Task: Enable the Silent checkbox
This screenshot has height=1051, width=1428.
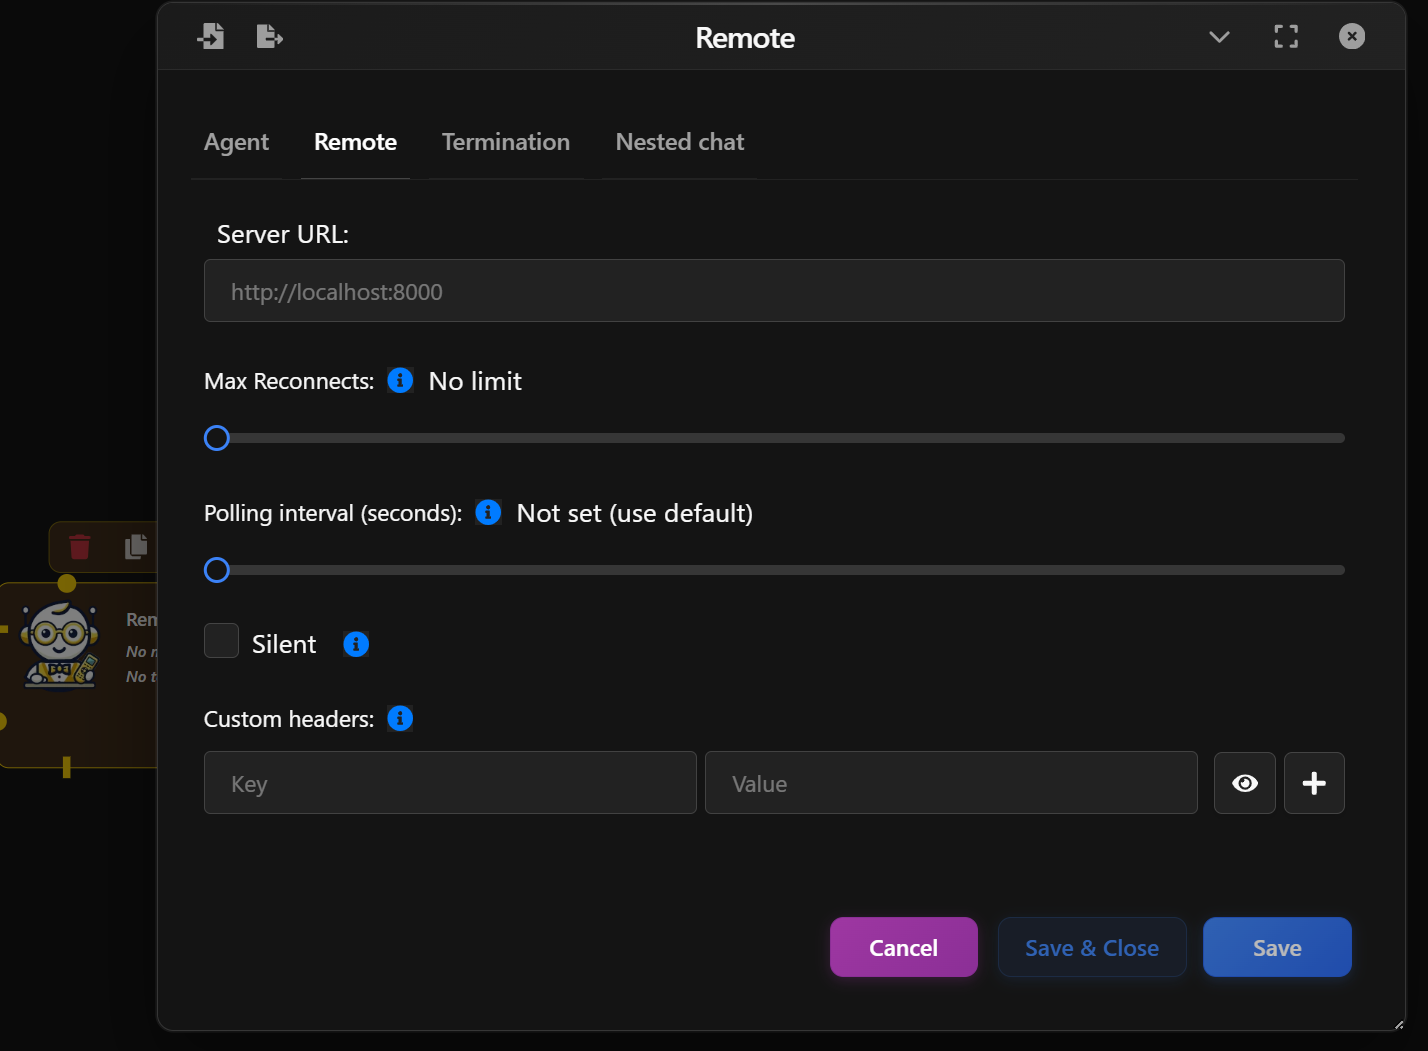Action: [x=221, y=640]
